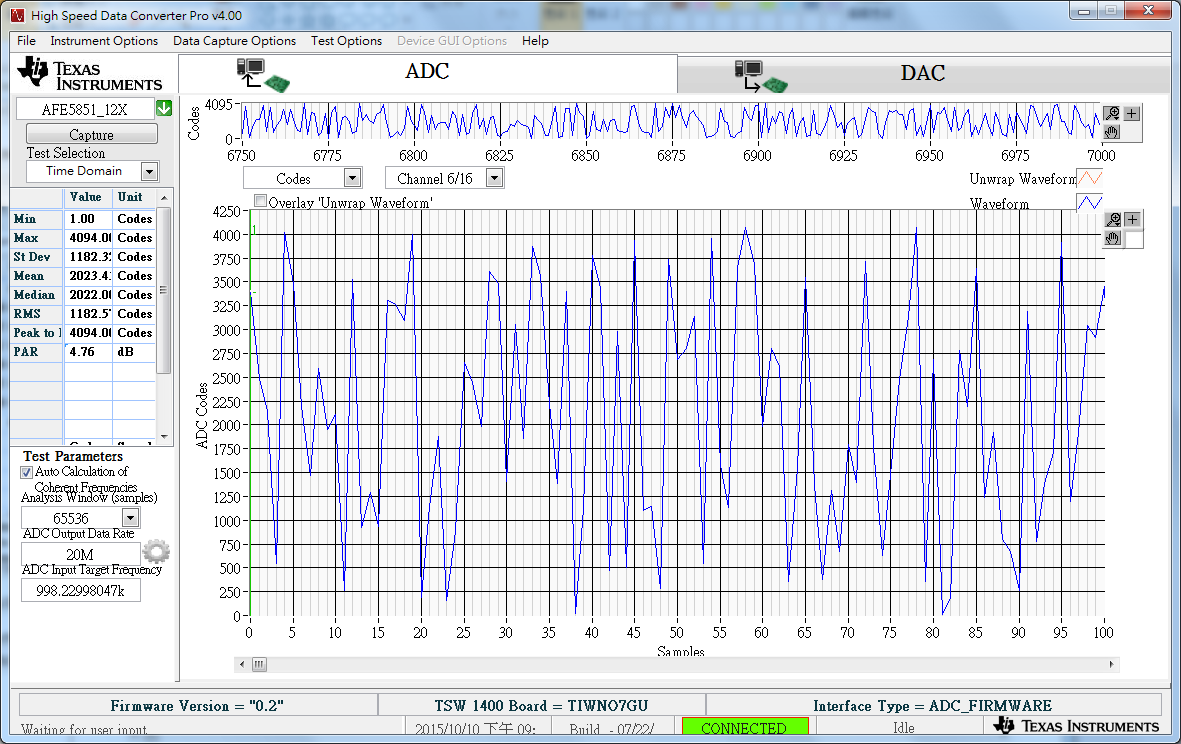Click the DAC output board icon
The width and height of the screenshot is (1181, 744).
click(761, 76)
